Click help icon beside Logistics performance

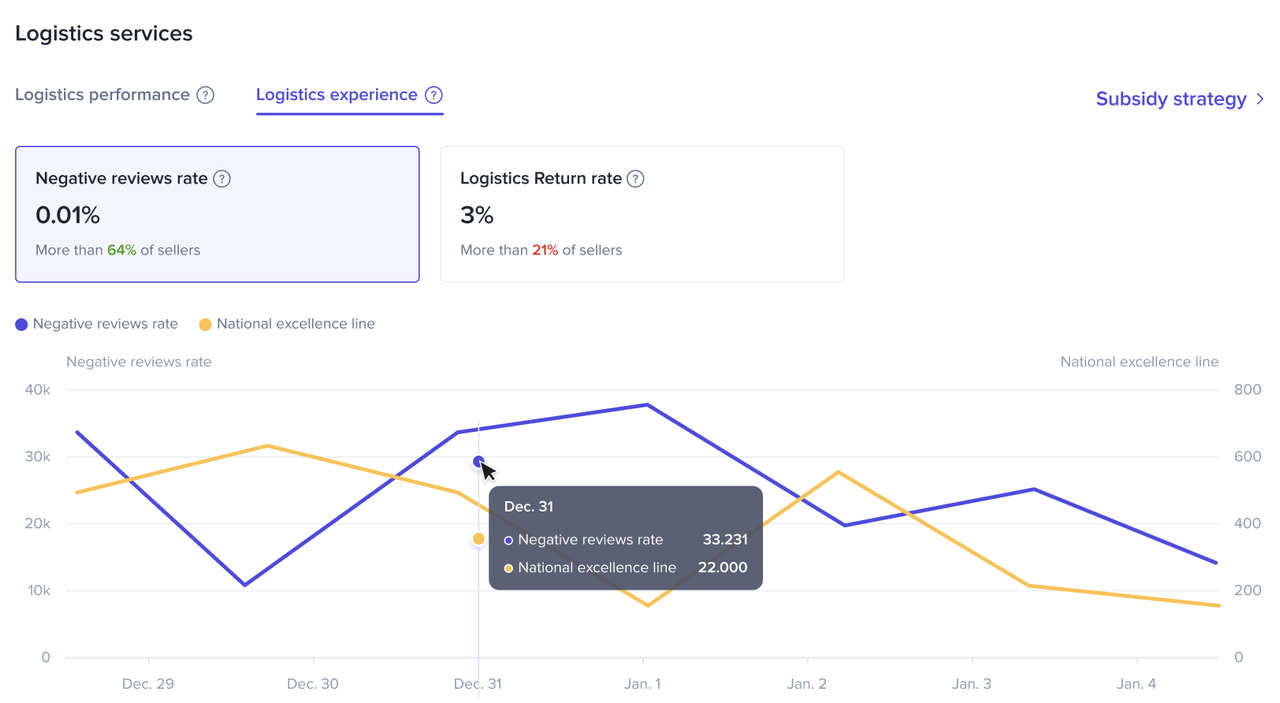pyautogui.click(x=205, y=95)
